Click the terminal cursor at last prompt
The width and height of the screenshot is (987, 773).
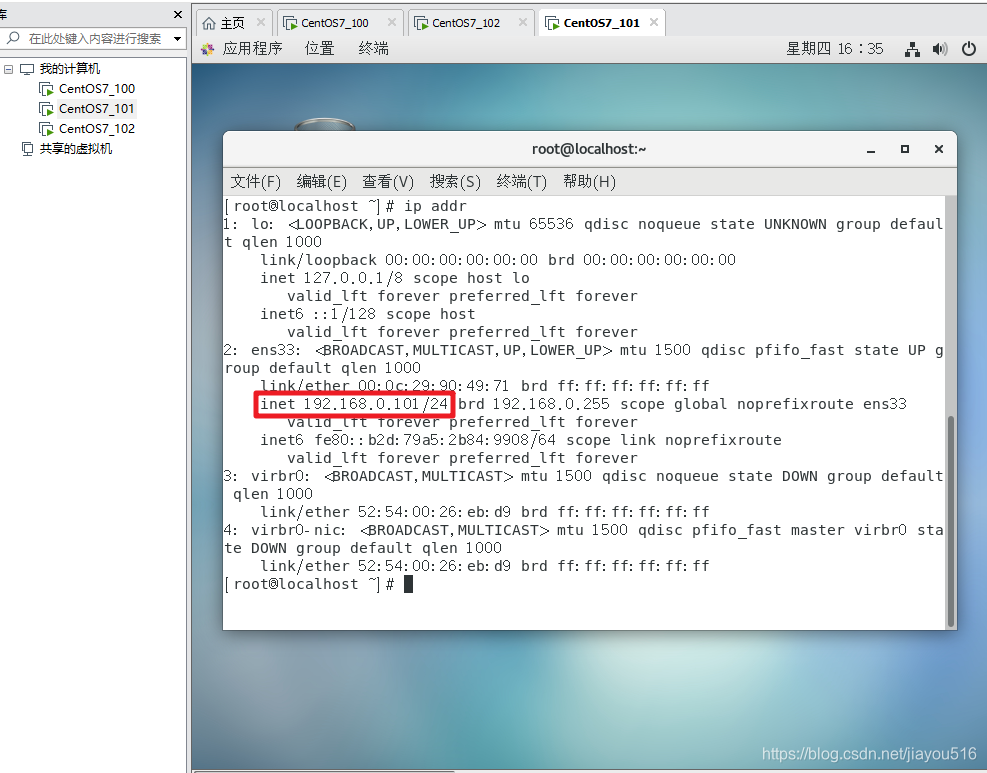coord(409,584)
